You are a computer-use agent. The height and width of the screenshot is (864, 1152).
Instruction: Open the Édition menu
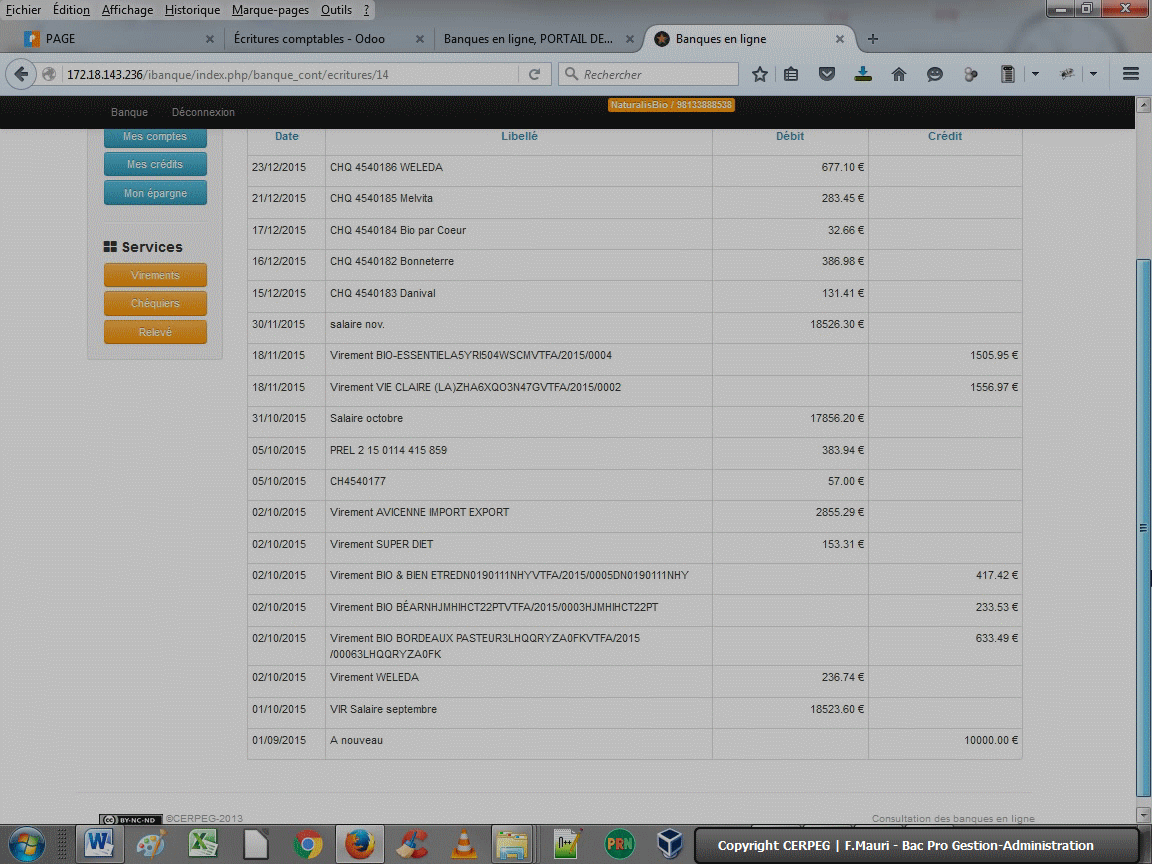point(71,10)
